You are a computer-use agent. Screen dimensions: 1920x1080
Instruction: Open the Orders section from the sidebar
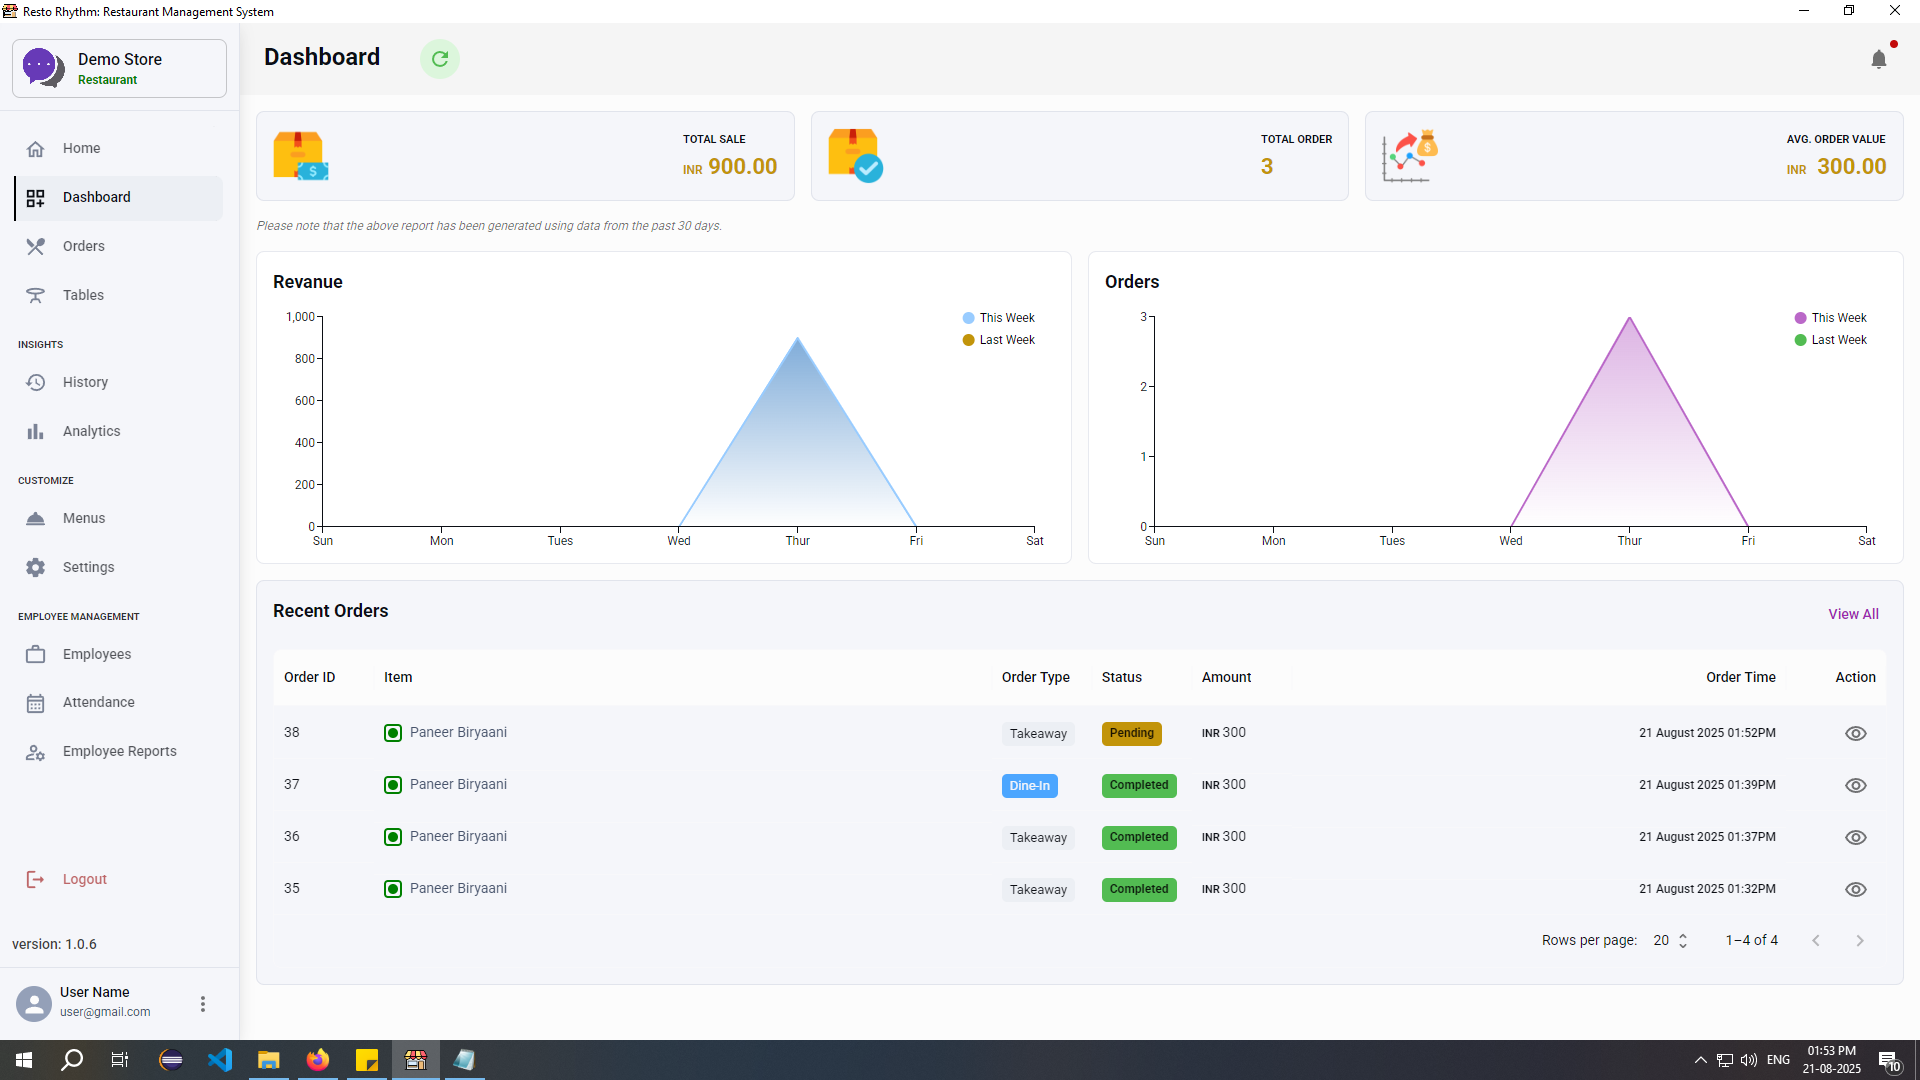tap(84, 246)
